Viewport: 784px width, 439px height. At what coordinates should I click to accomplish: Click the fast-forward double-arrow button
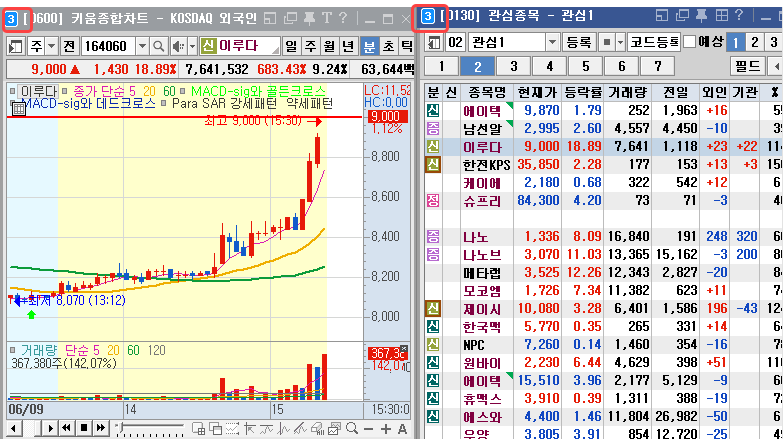tap(101, 428)
